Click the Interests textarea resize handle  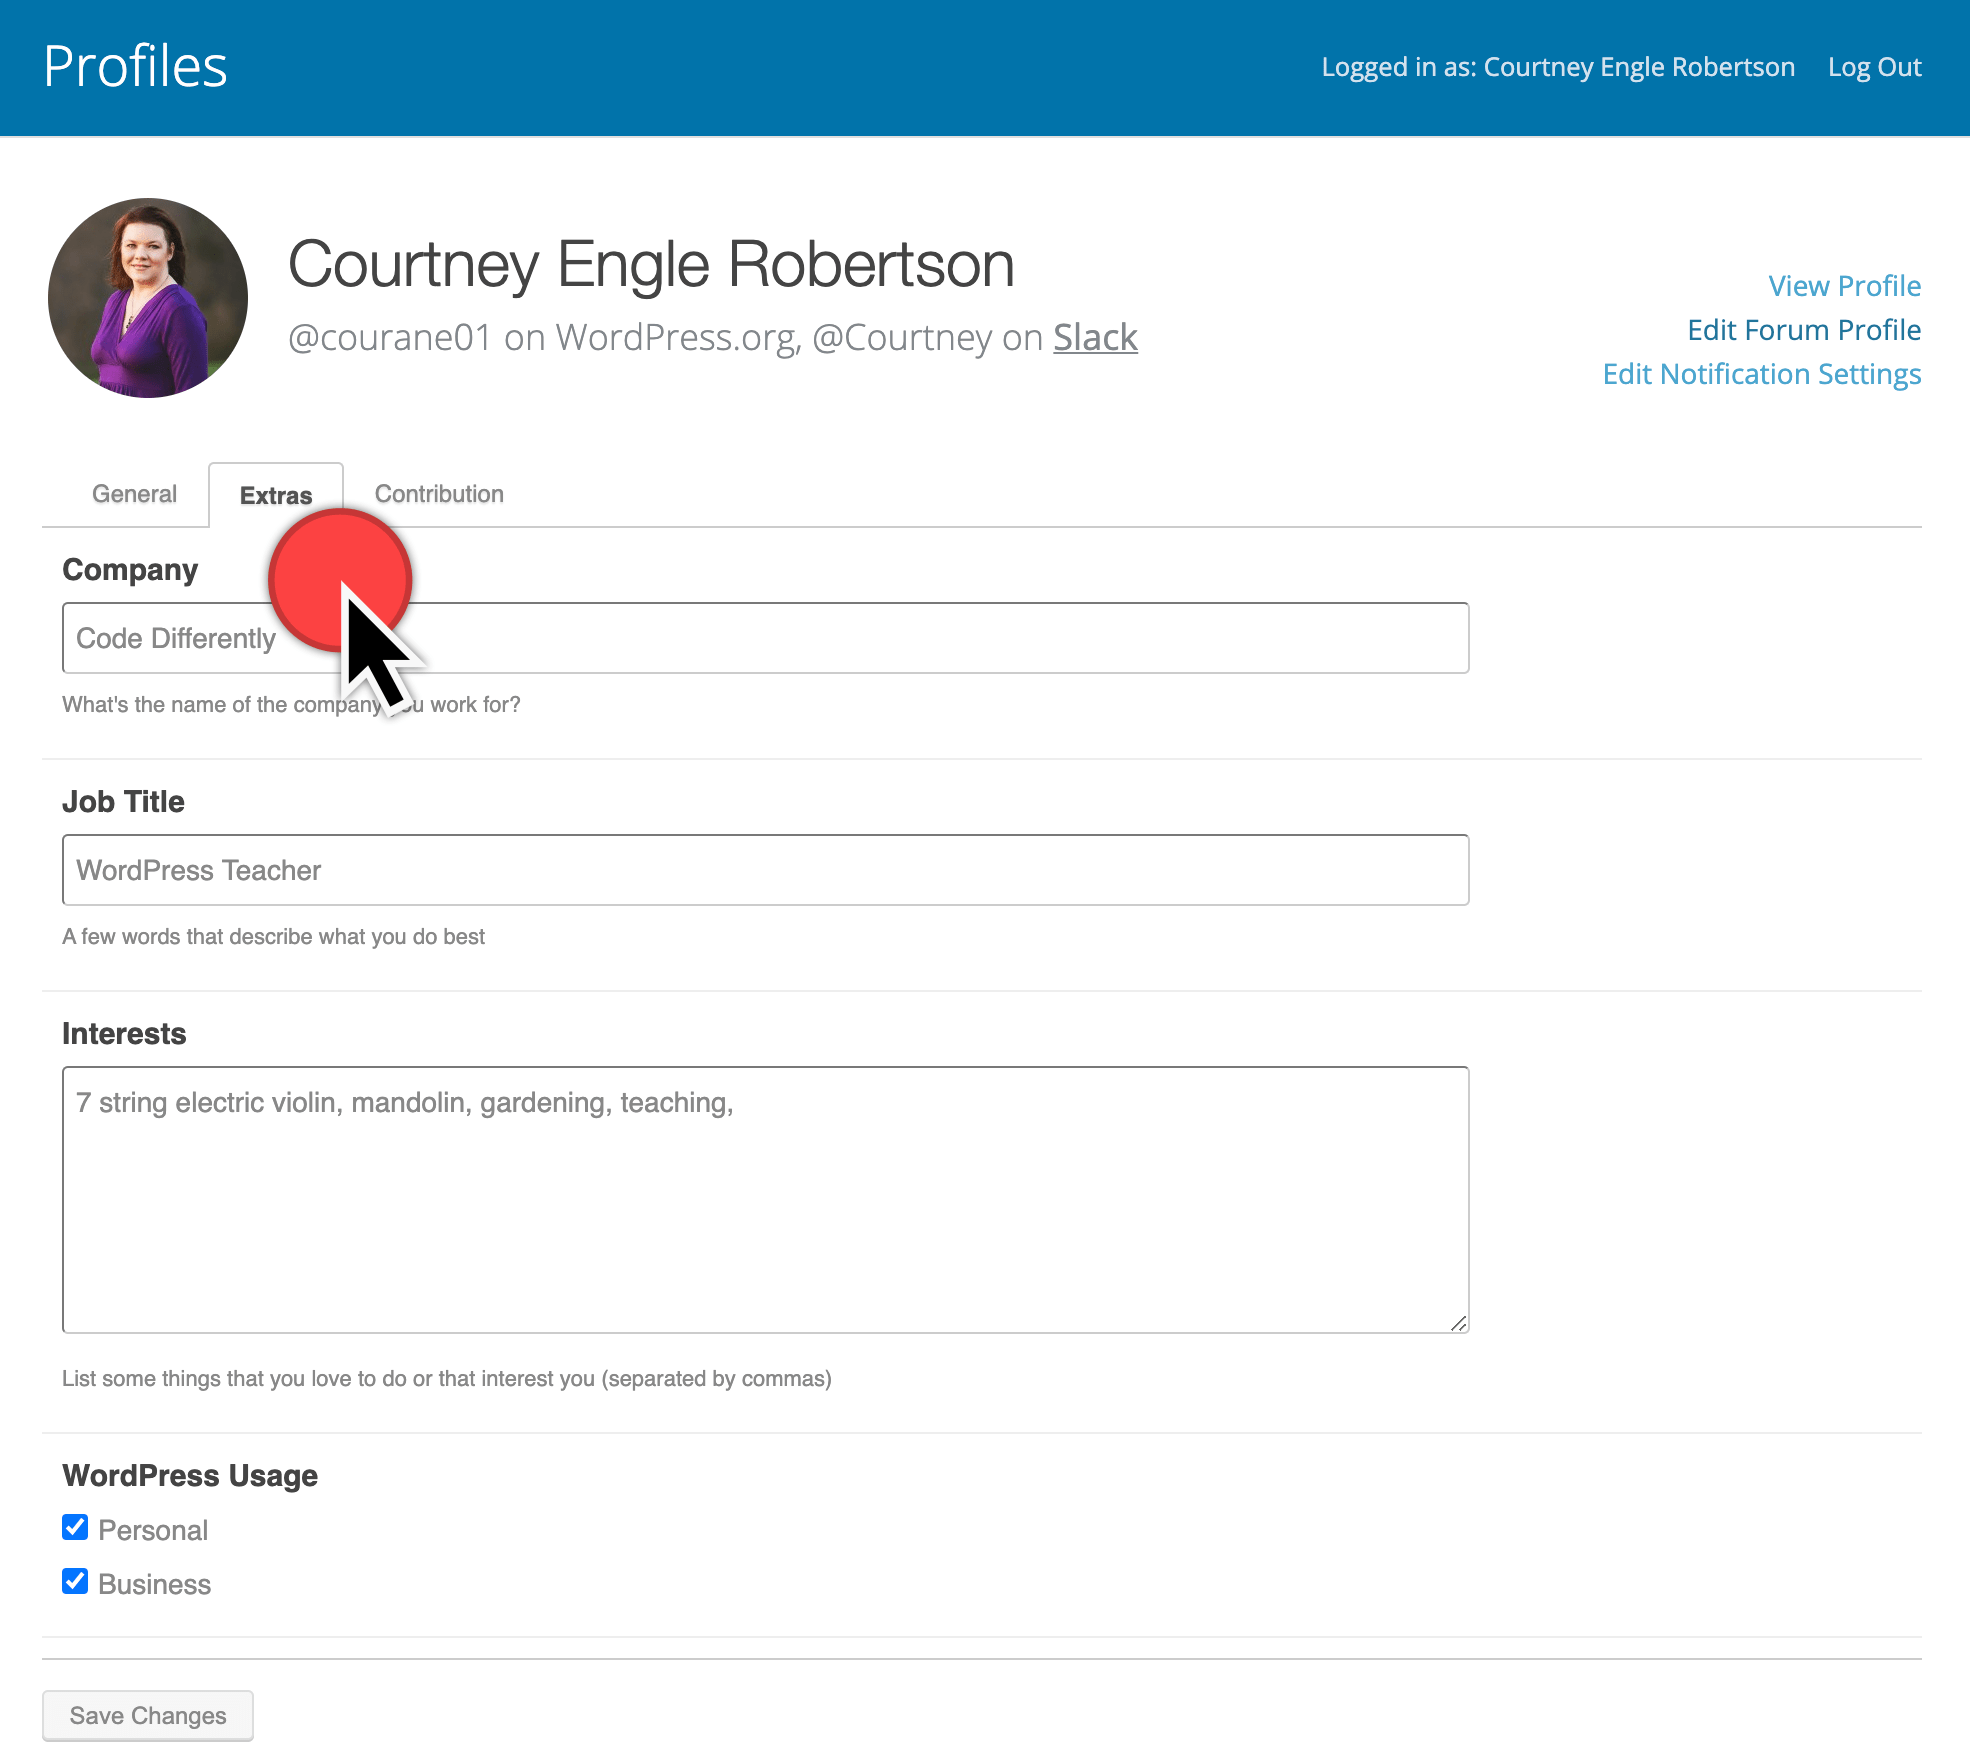coord(1458,1323)
